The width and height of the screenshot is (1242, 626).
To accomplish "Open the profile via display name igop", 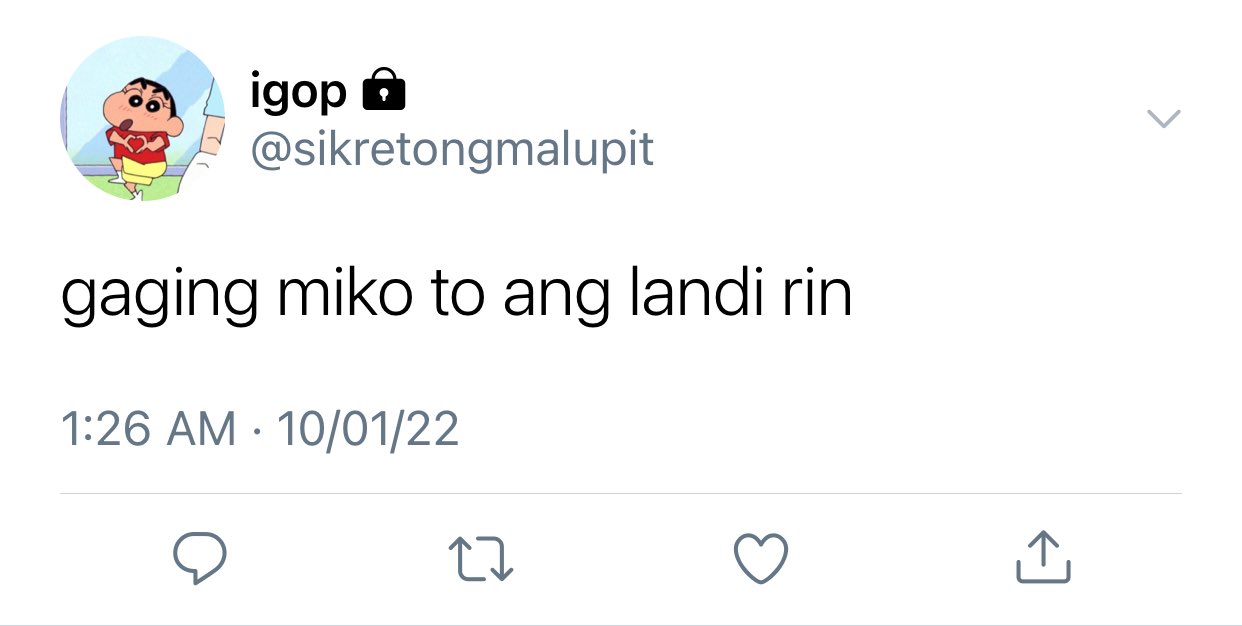I will pos(299,93).
